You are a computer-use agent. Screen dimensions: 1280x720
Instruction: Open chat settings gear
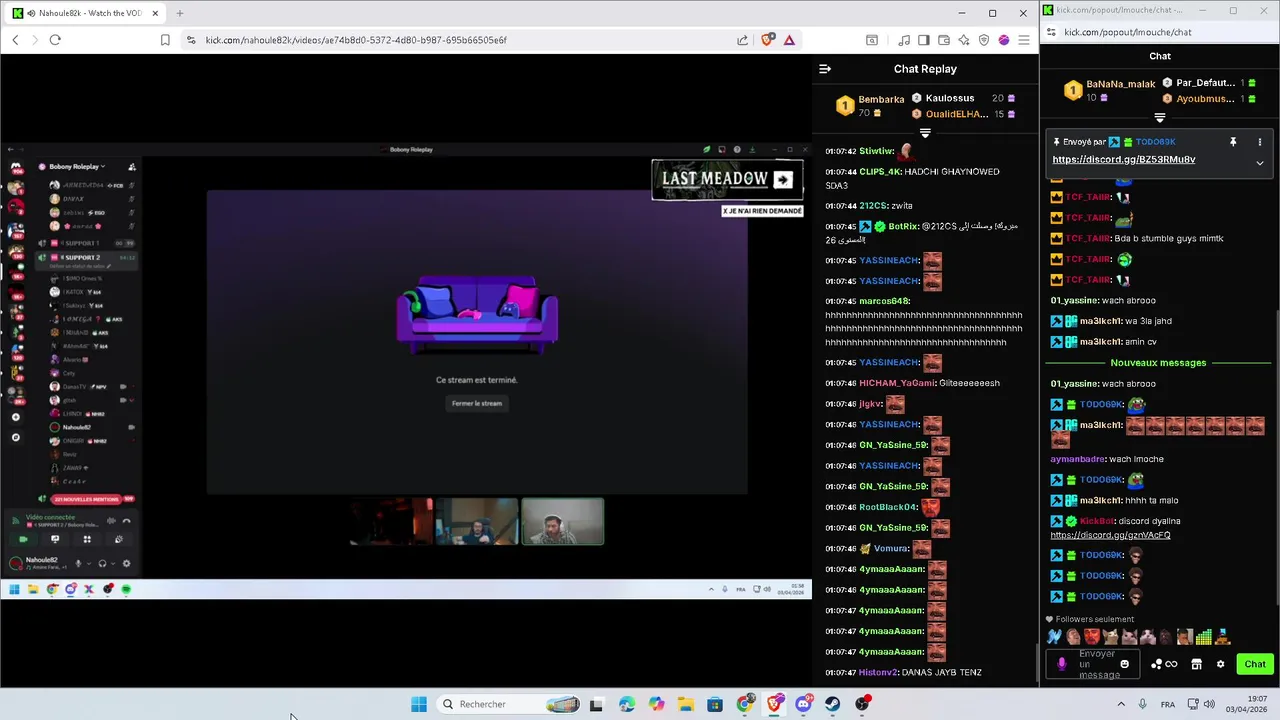[1220, 664]
